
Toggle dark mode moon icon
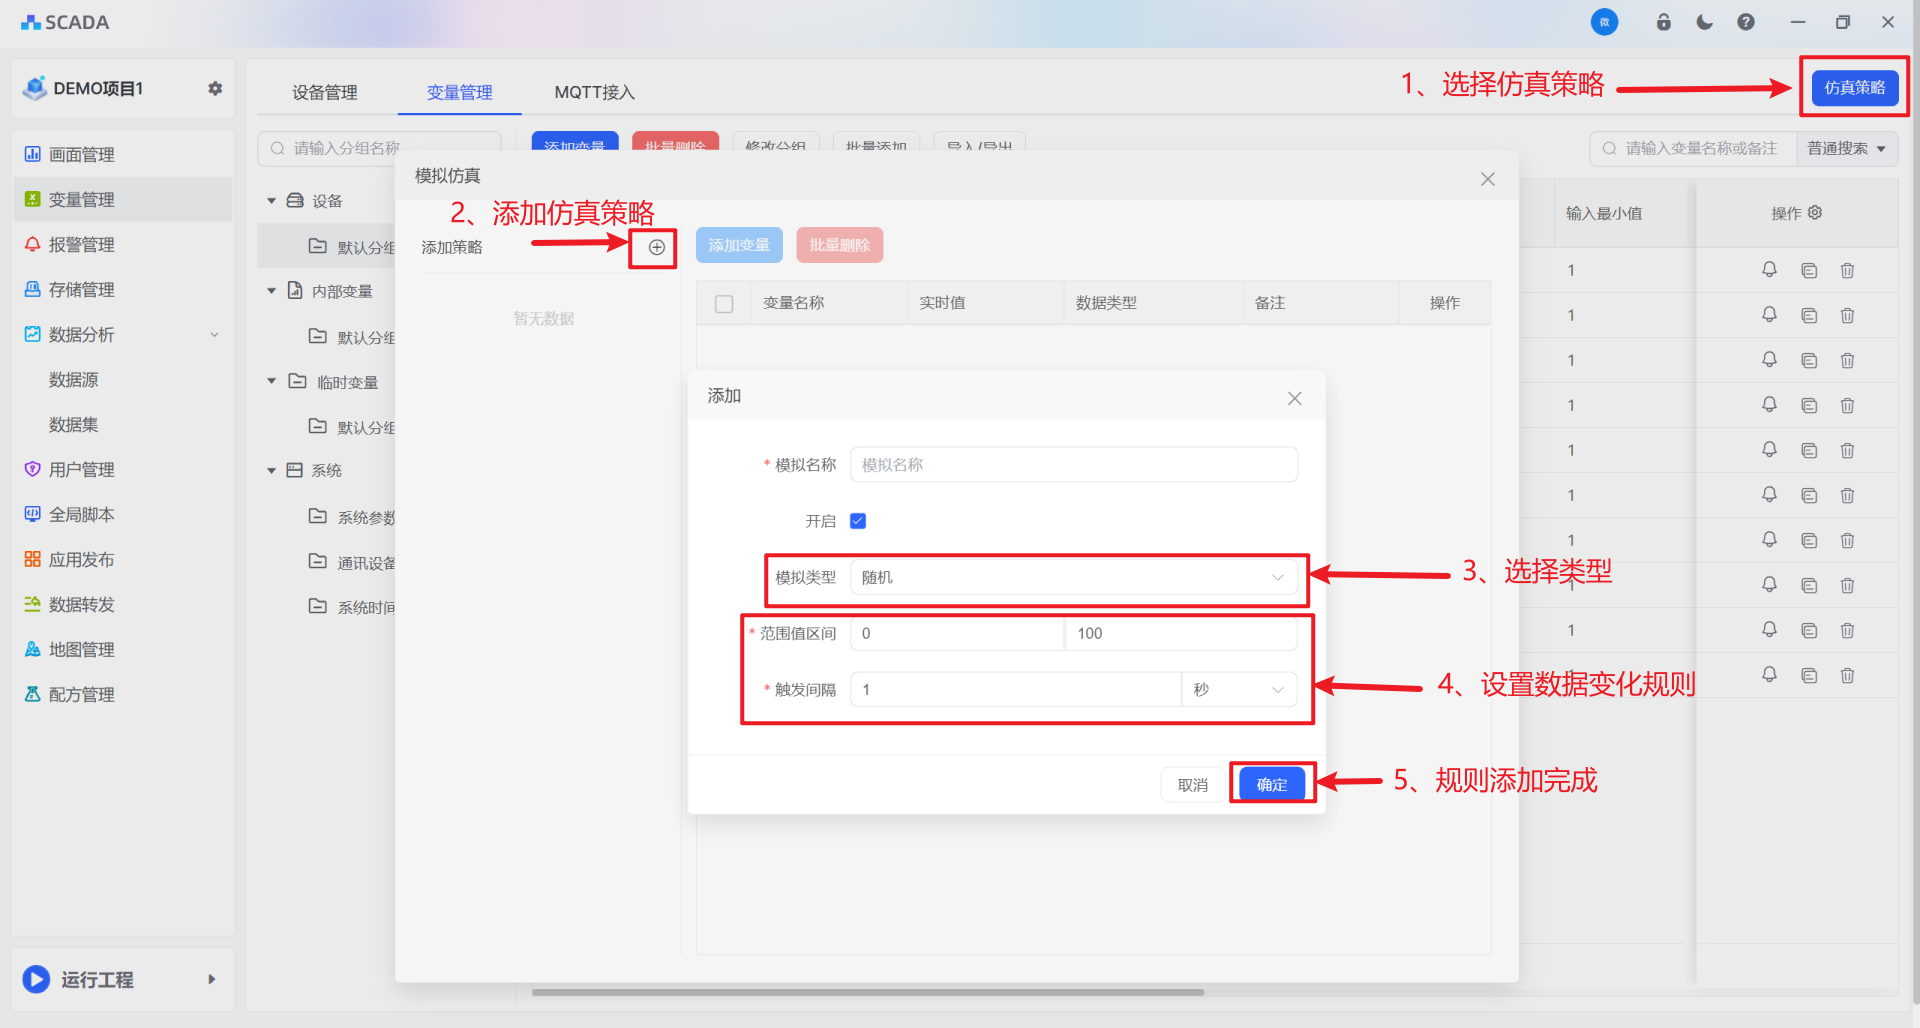(x=1704, y=22)
